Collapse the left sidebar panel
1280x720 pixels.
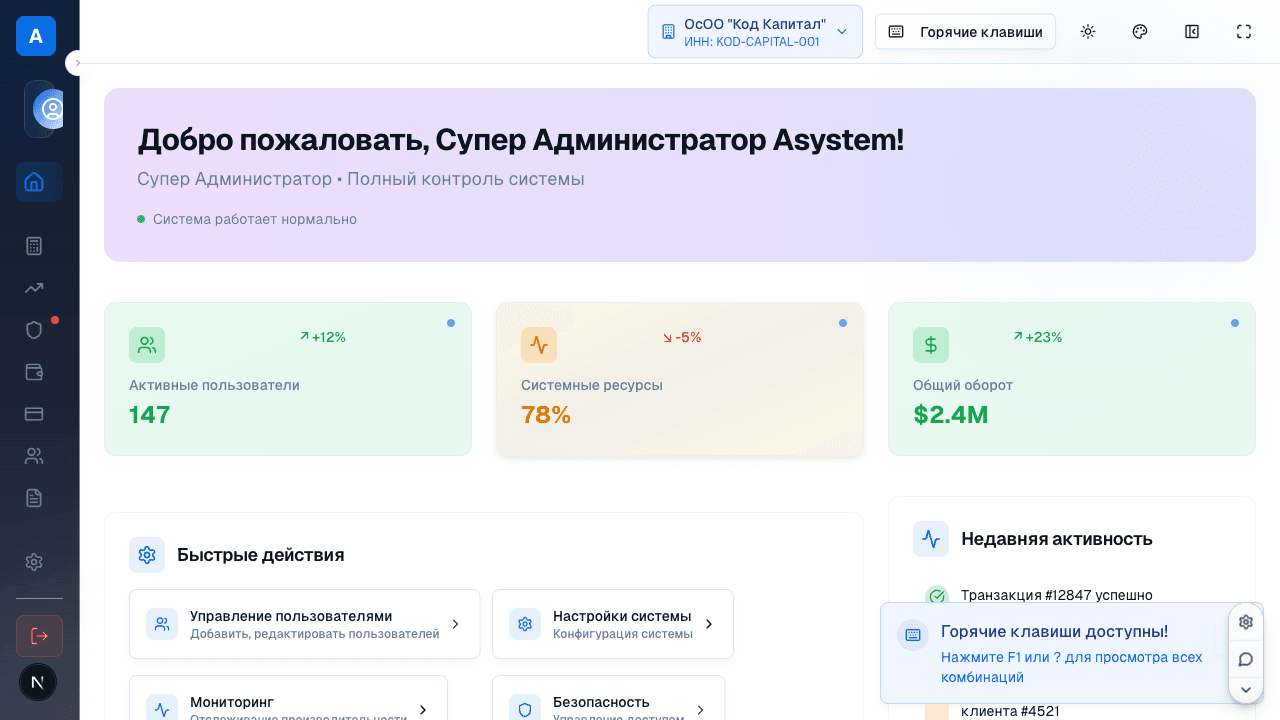click(1191, 31)
